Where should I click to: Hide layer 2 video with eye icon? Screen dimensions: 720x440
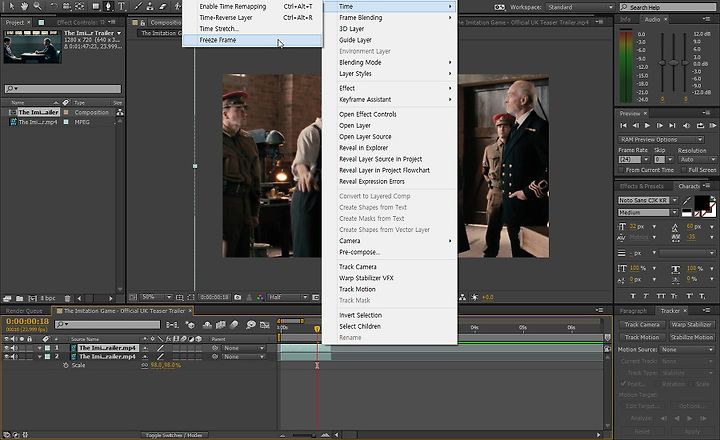pos(6,356)
